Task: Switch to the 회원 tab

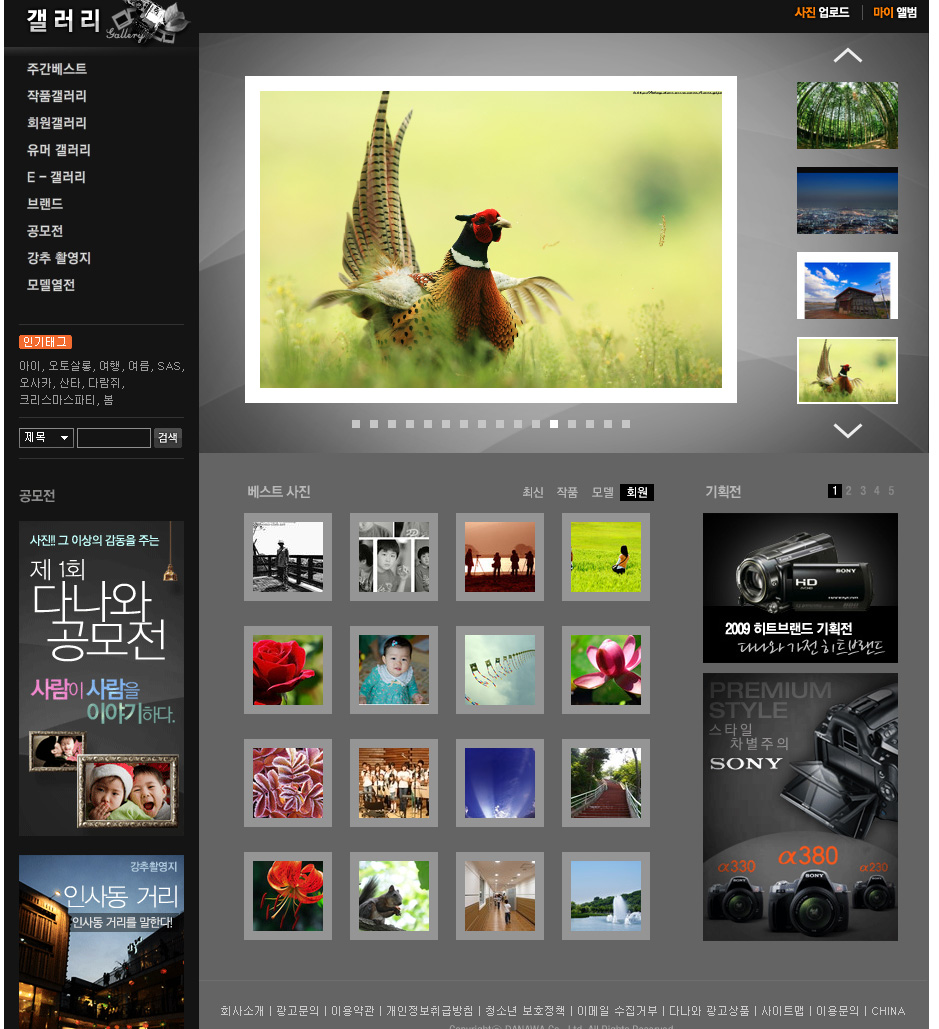Action: pyautogui.click(x=636, y=492)
